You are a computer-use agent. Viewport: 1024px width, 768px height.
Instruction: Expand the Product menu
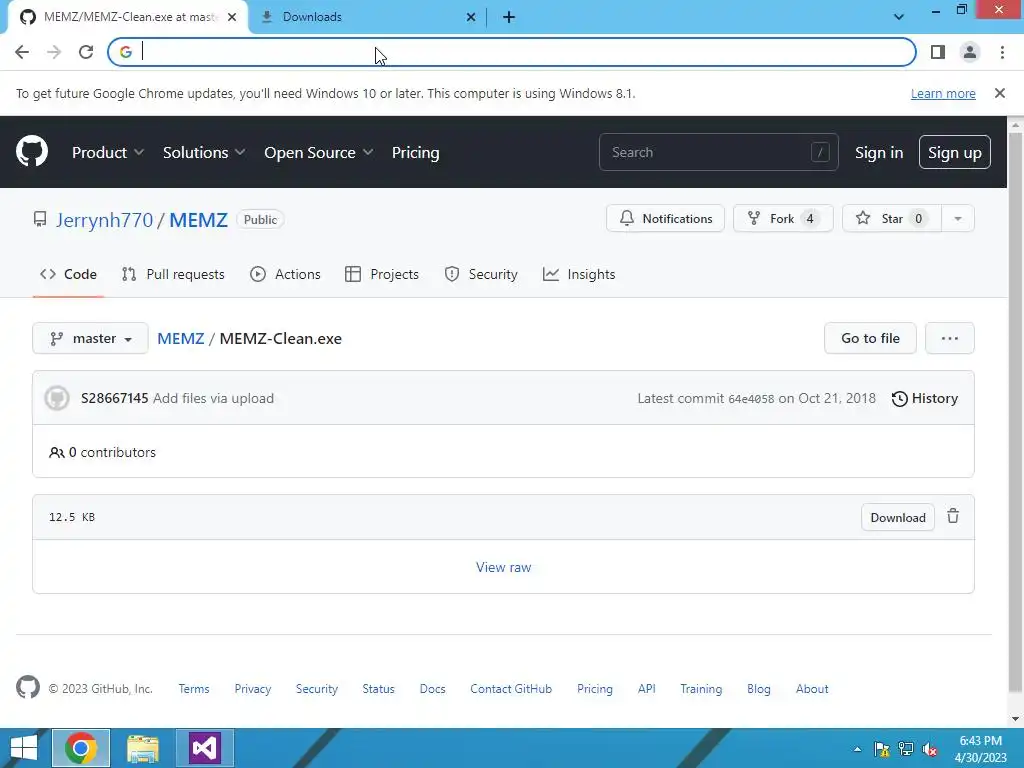[108, 152]
